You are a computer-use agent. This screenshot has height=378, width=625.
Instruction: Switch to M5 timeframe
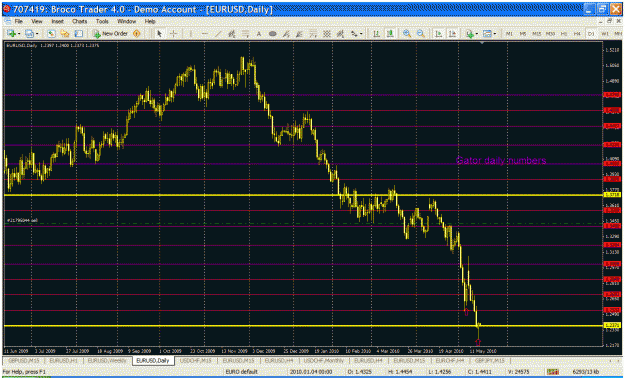pyautogui.click(x=523, y=34)
